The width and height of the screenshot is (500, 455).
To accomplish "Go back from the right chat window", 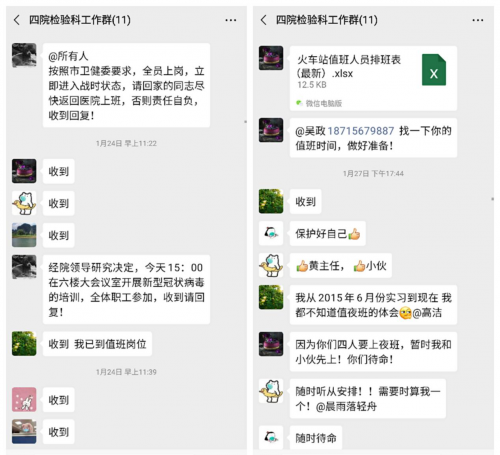I will coord(263,20).
